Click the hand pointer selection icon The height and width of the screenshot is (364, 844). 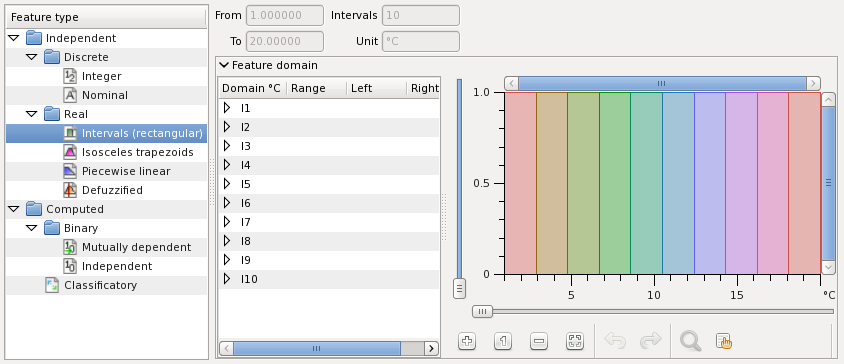pos(724,341)
